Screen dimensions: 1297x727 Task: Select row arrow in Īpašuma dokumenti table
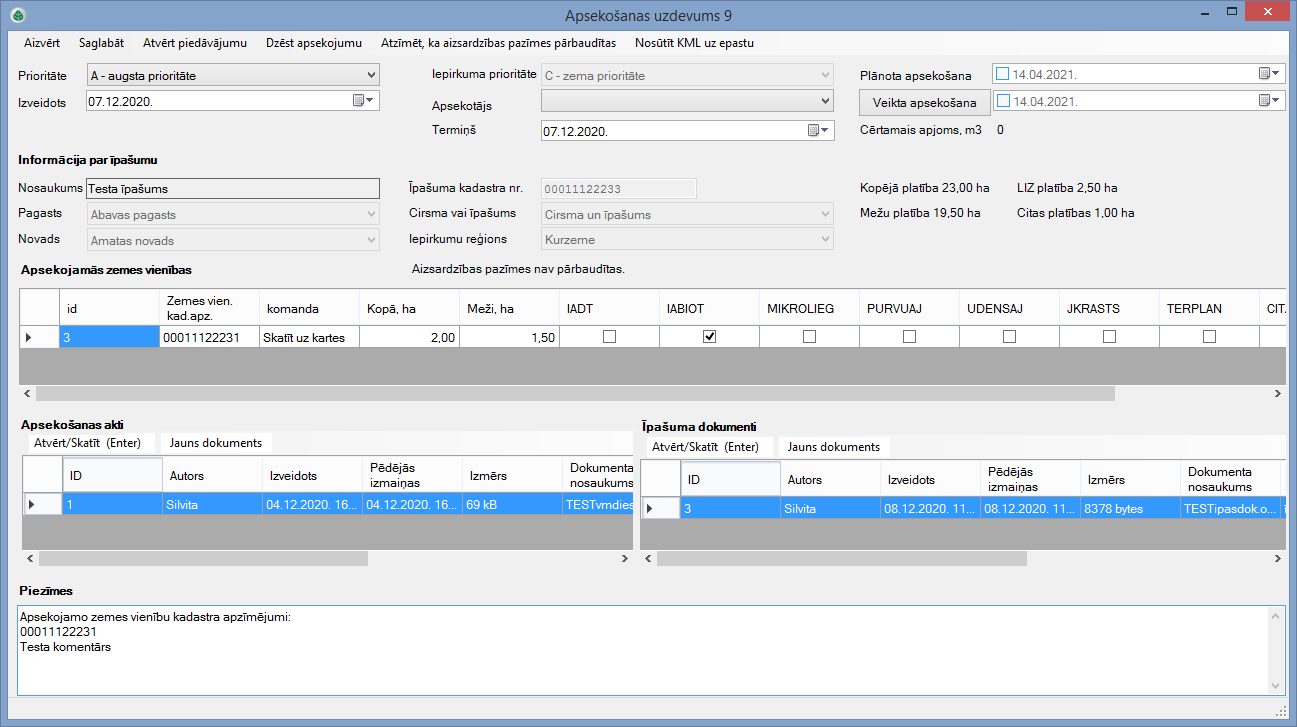pyautogui.click(x=650, y=509)
